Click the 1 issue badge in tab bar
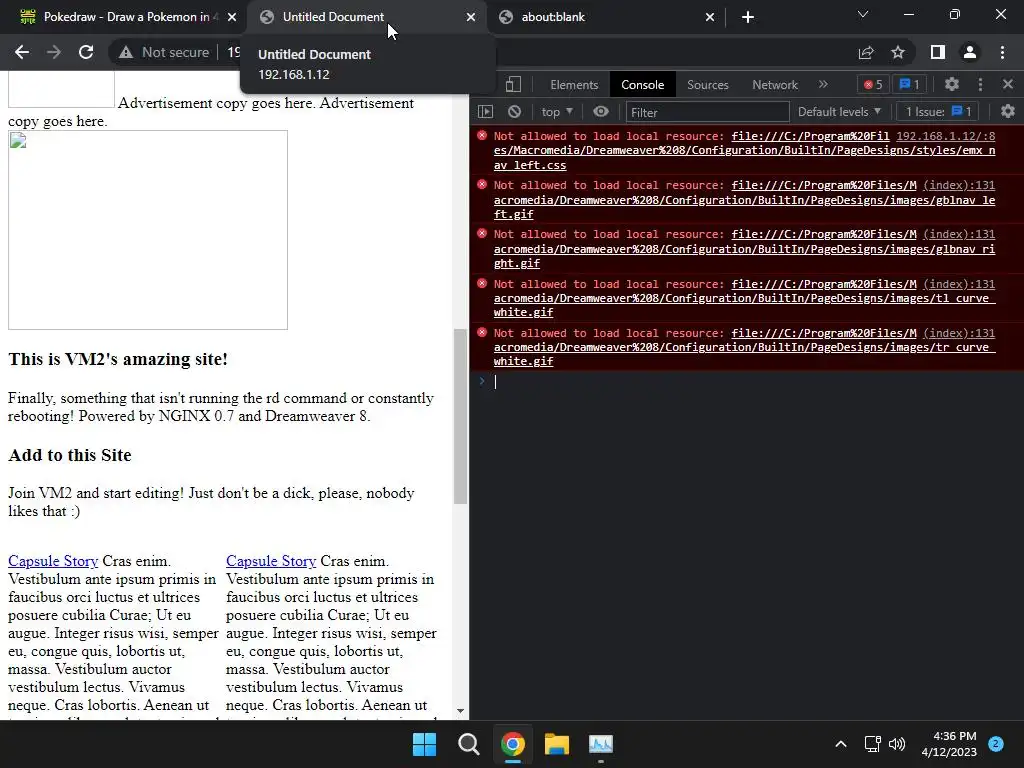This screenshot has height=768, width=1024. [x=909, y=84]
